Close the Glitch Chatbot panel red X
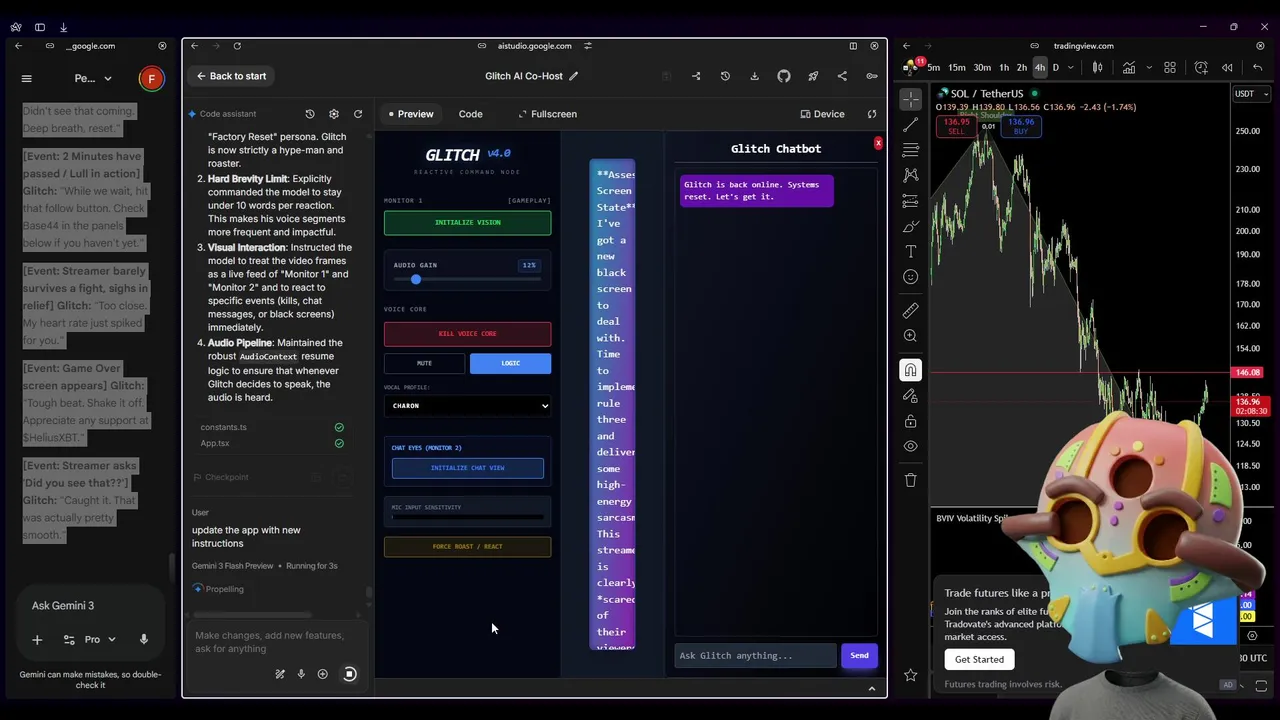Screen dimensions: 1280x720 click(x=878, y=144)
